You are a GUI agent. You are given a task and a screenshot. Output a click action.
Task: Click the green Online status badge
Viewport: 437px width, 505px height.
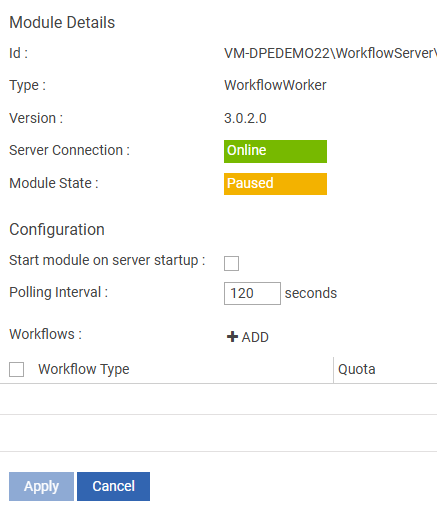click(275, 151)
